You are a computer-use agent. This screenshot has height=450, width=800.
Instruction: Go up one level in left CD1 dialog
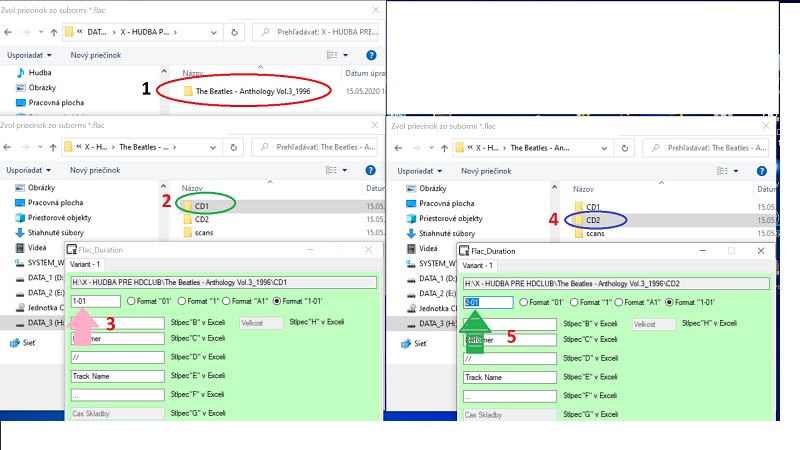coord(53,147)
